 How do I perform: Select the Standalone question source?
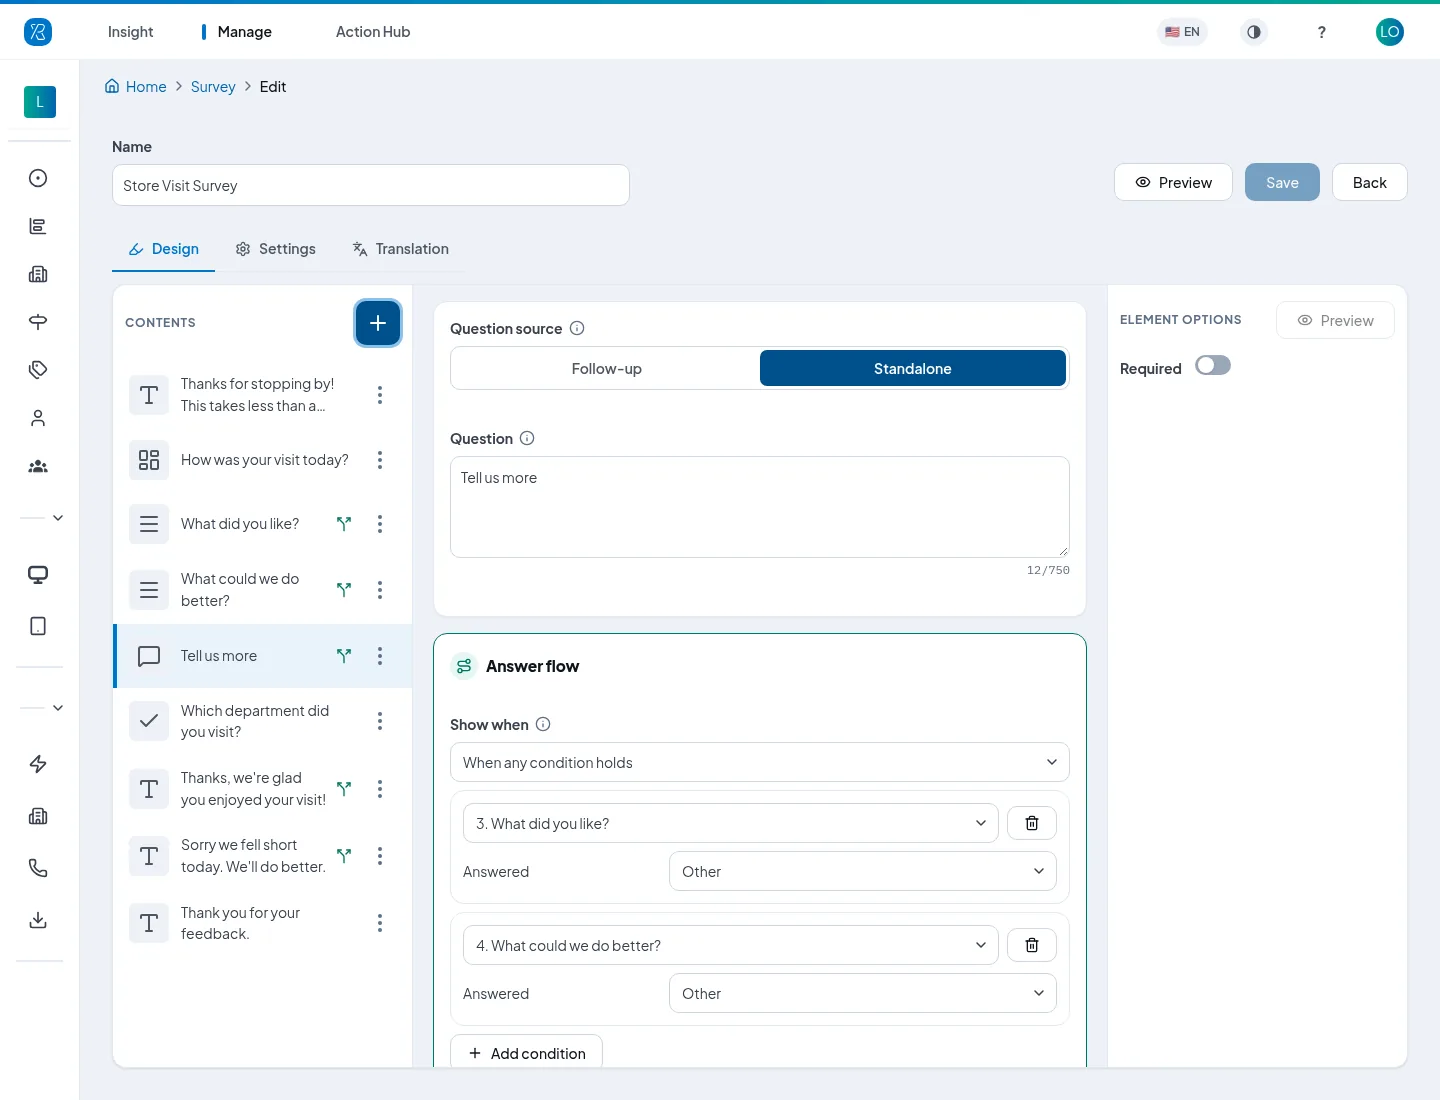point(913,368)
